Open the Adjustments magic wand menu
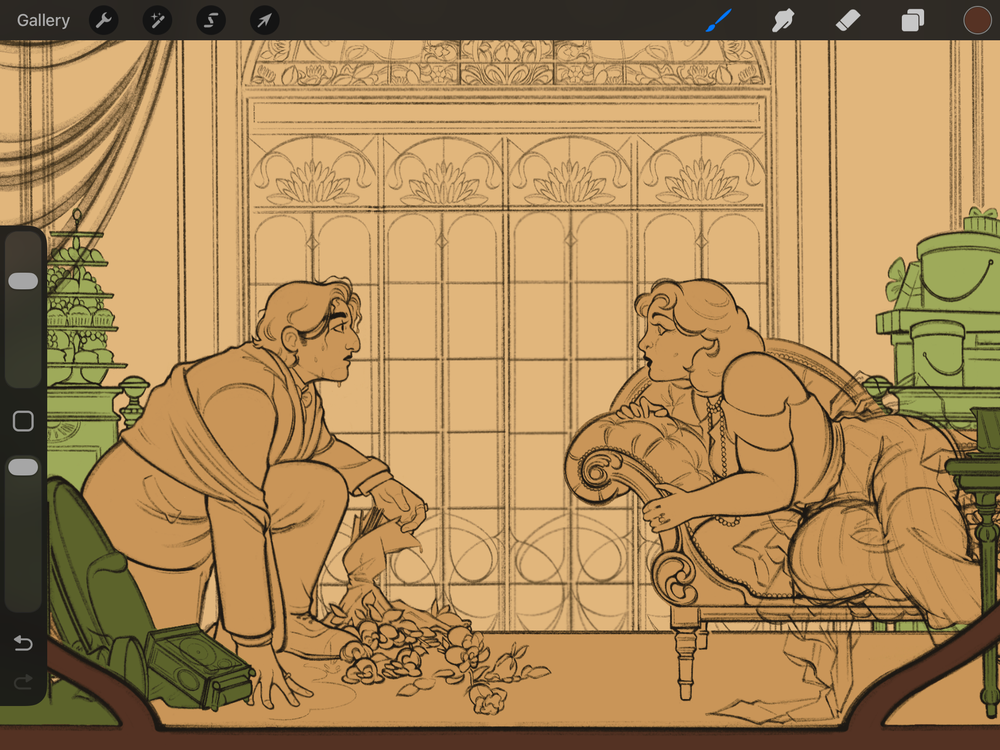Viewport: 1000px width, 750px height. pyautogui.click(x=157, y=20)
